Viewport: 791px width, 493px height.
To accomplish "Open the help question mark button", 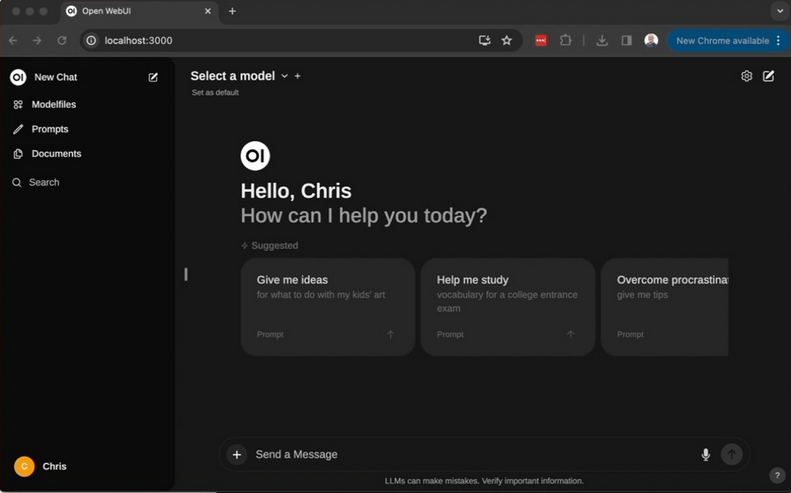I will pyautogui.click(x=777, y=475).
